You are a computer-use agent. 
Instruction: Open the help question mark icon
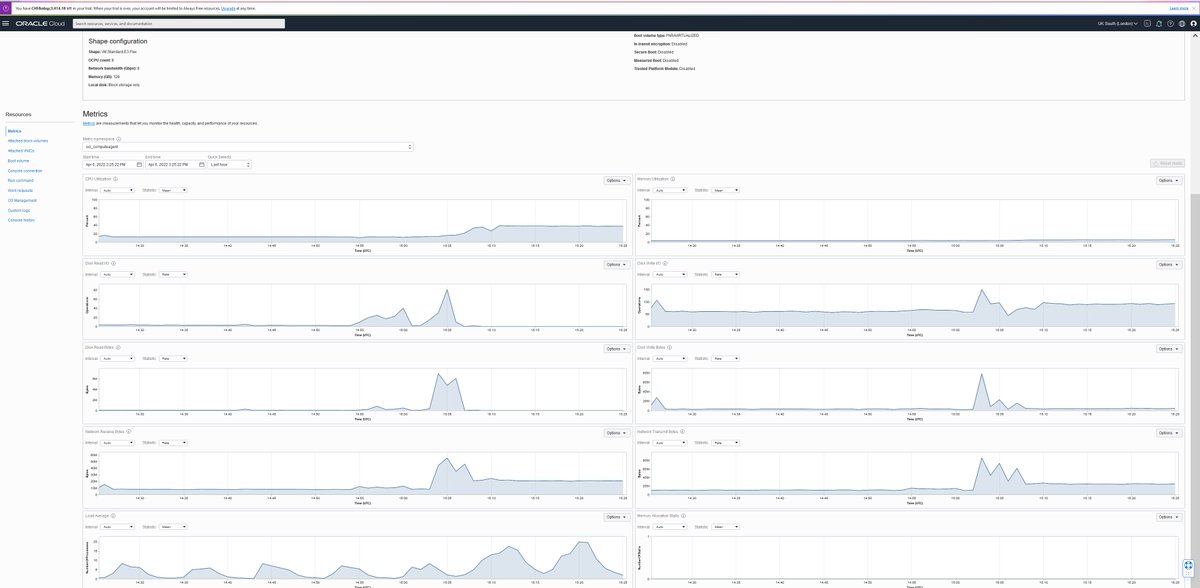coord(1170,23)
